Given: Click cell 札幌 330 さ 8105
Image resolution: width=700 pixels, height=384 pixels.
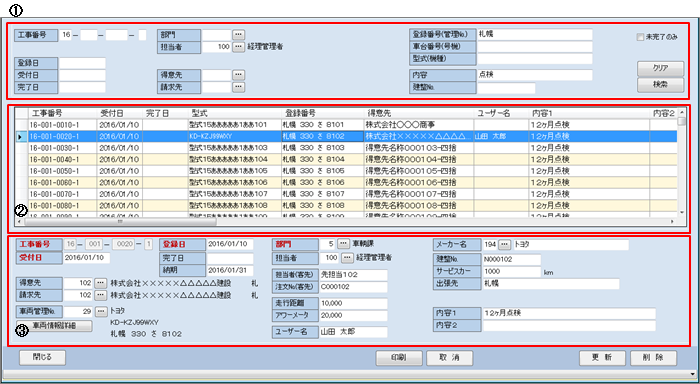Looking at the screenshot, I should tap(322, 171).
